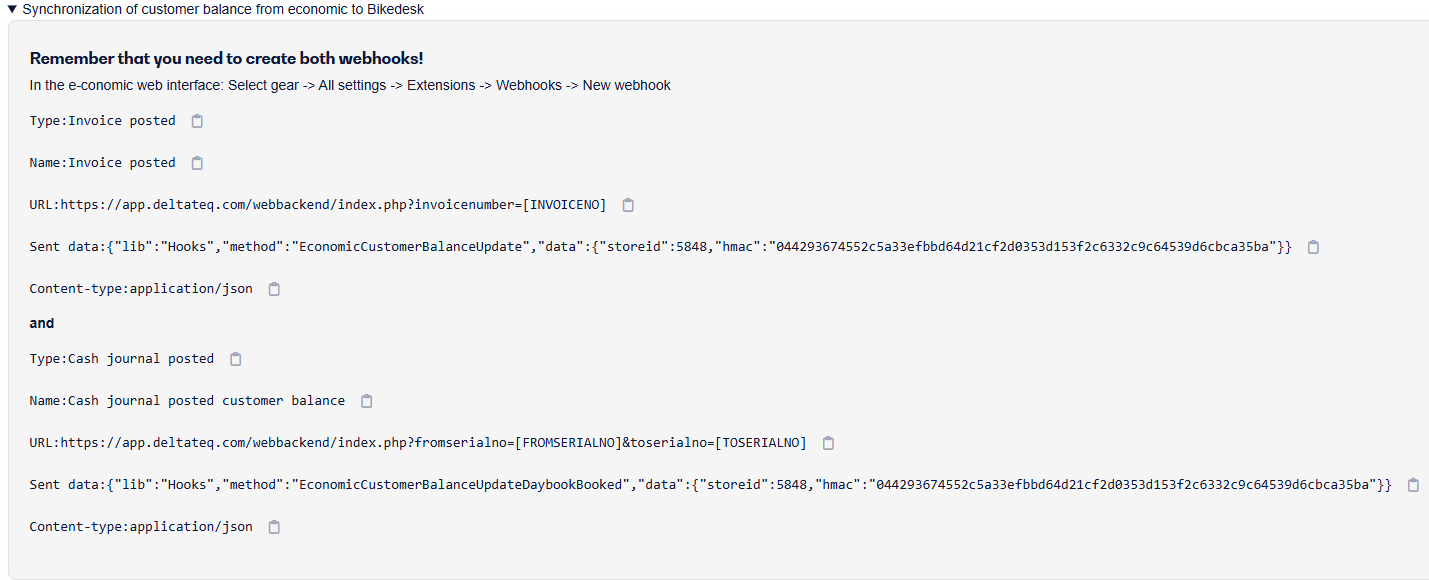Click the EconomicCustomerBalanceUpdateDaybookBooked sent data text
The image size is (1429, 580).
[x=710, y=485]
